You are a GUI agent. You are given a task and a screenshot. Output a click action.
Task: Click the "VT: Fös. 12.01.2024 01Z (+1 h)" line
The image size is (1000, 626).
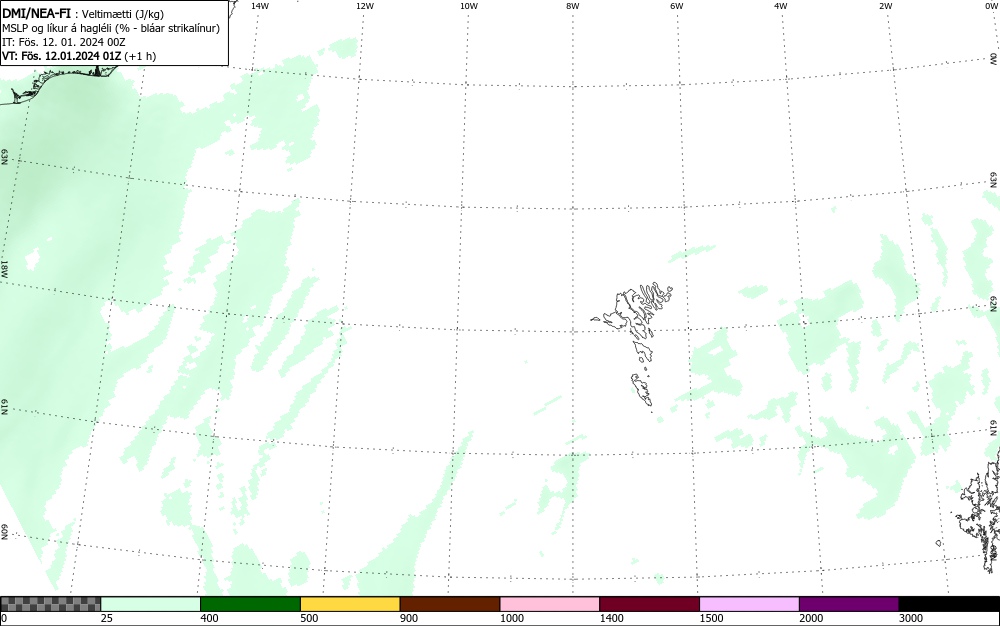(79, 56)
